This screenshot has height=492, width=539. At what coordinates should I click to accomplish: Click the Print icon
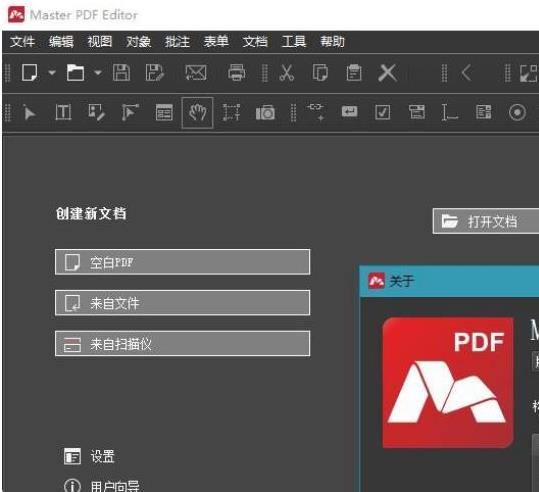pos(237,73)
